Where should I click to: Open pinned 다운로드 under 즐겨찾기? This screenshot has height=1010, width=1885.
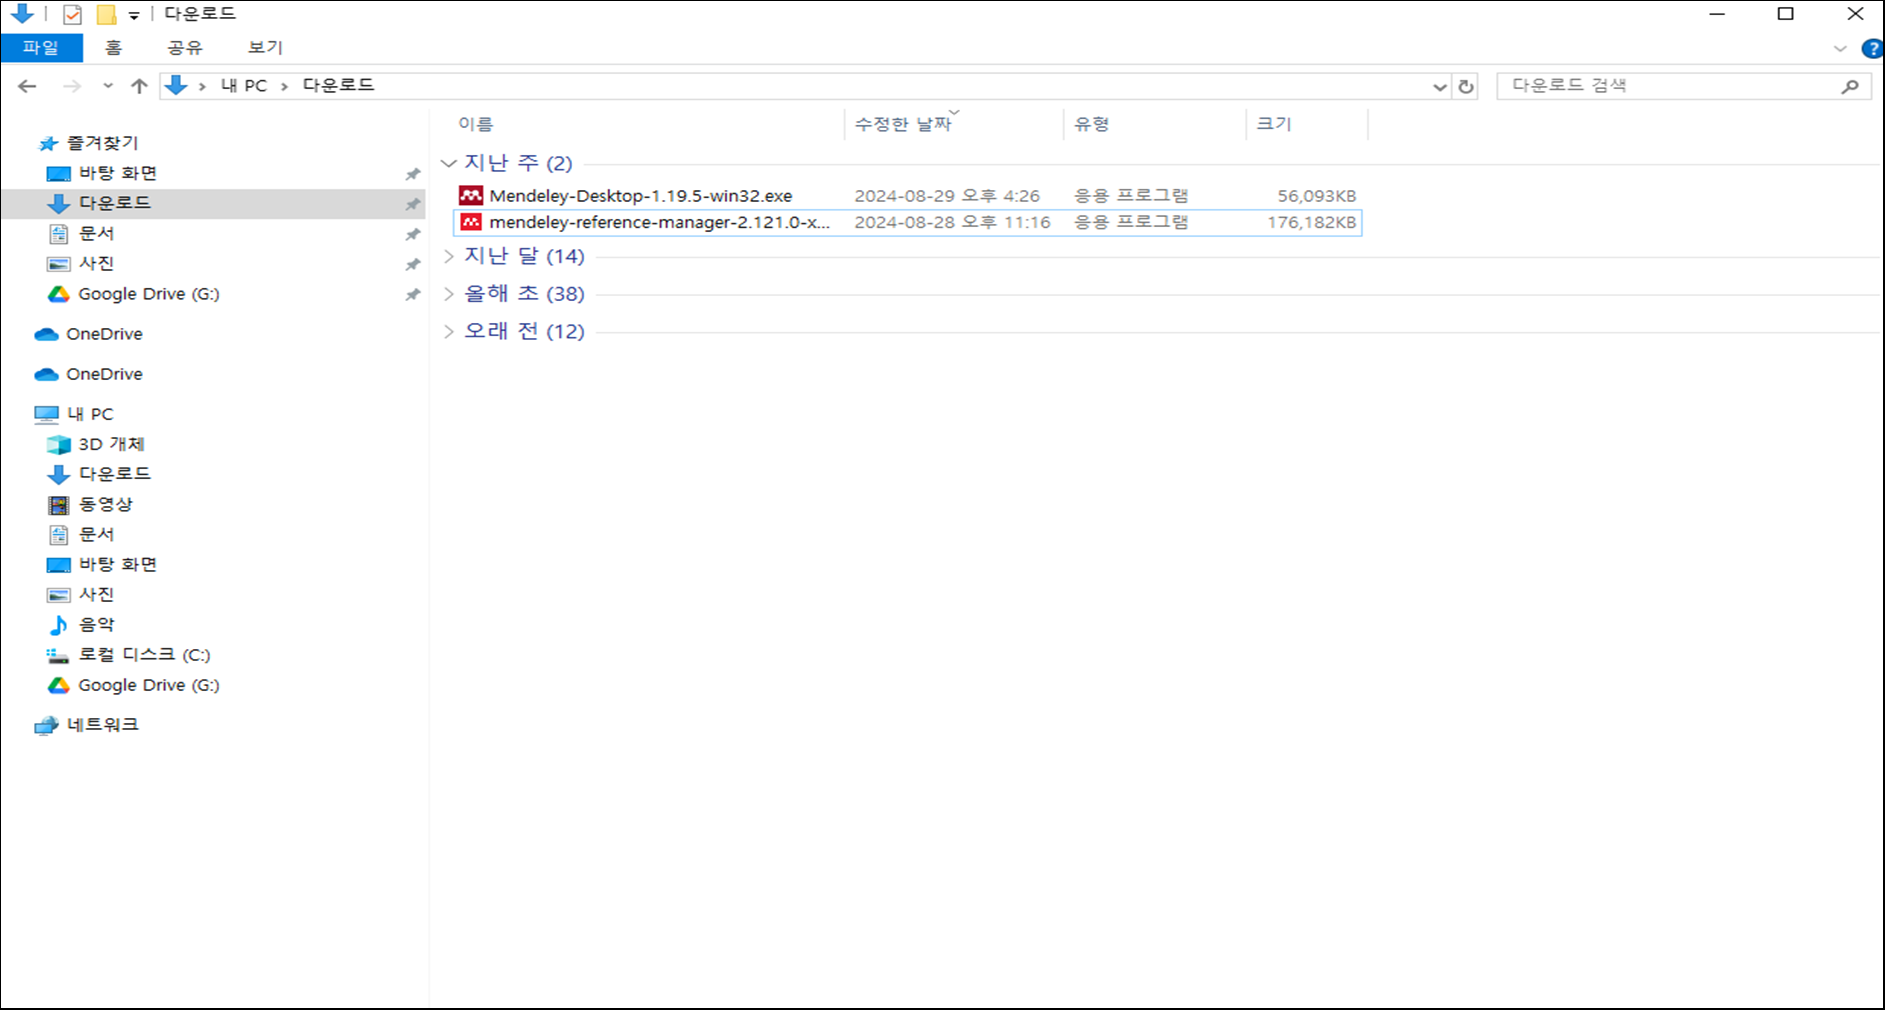[x=114, y=203]
